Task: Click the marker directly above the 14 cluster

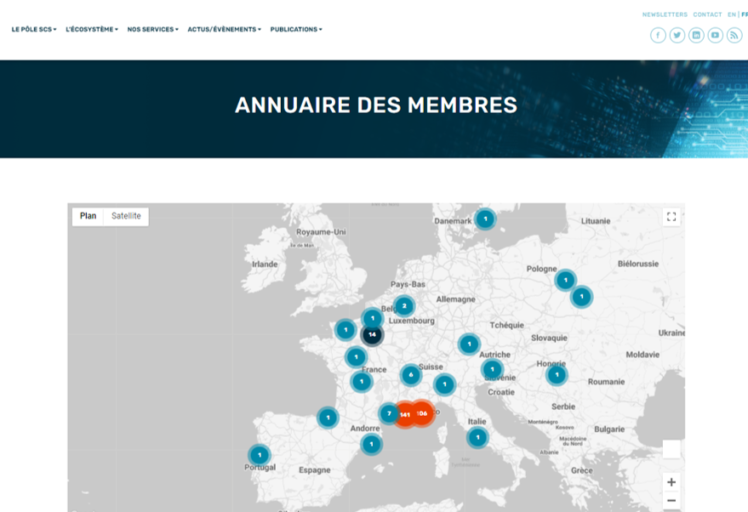Action: 373,318
